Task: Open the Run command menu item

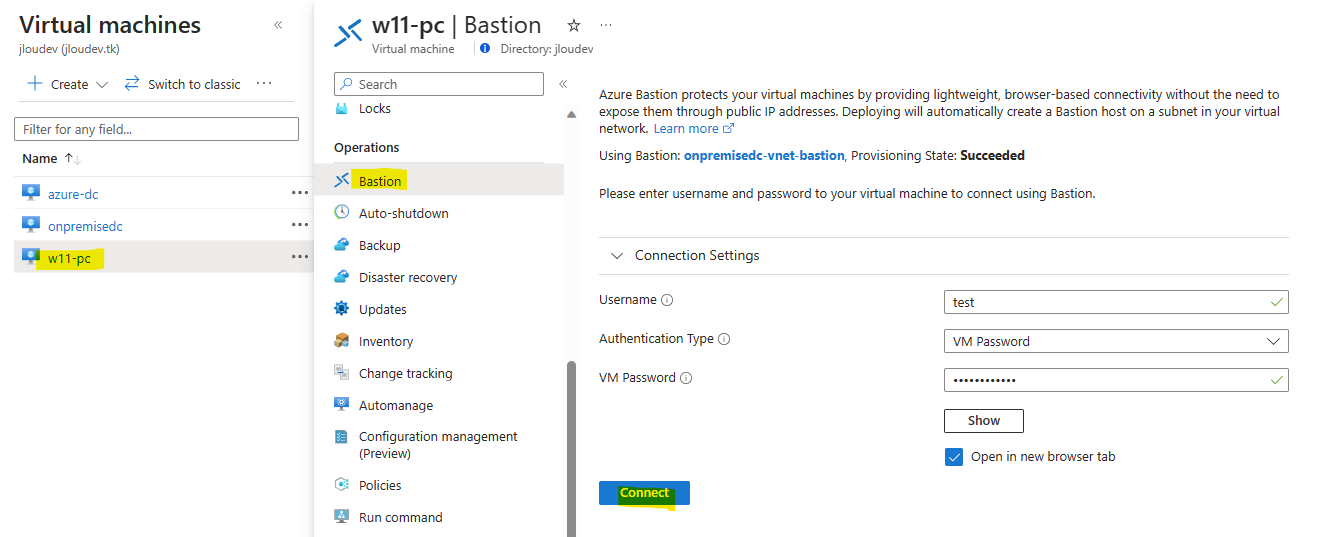Action: tap(401, 517)
